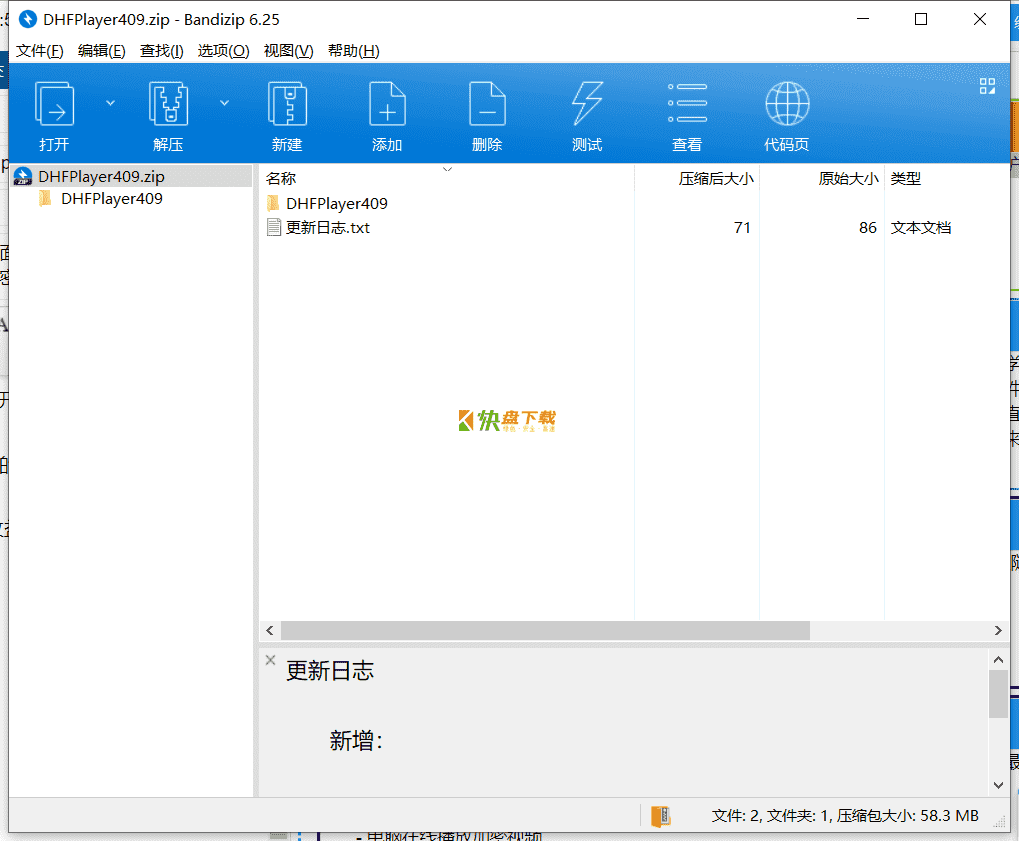
Task: Expand the dropdown arrow next to 解压
Action: 224,103
